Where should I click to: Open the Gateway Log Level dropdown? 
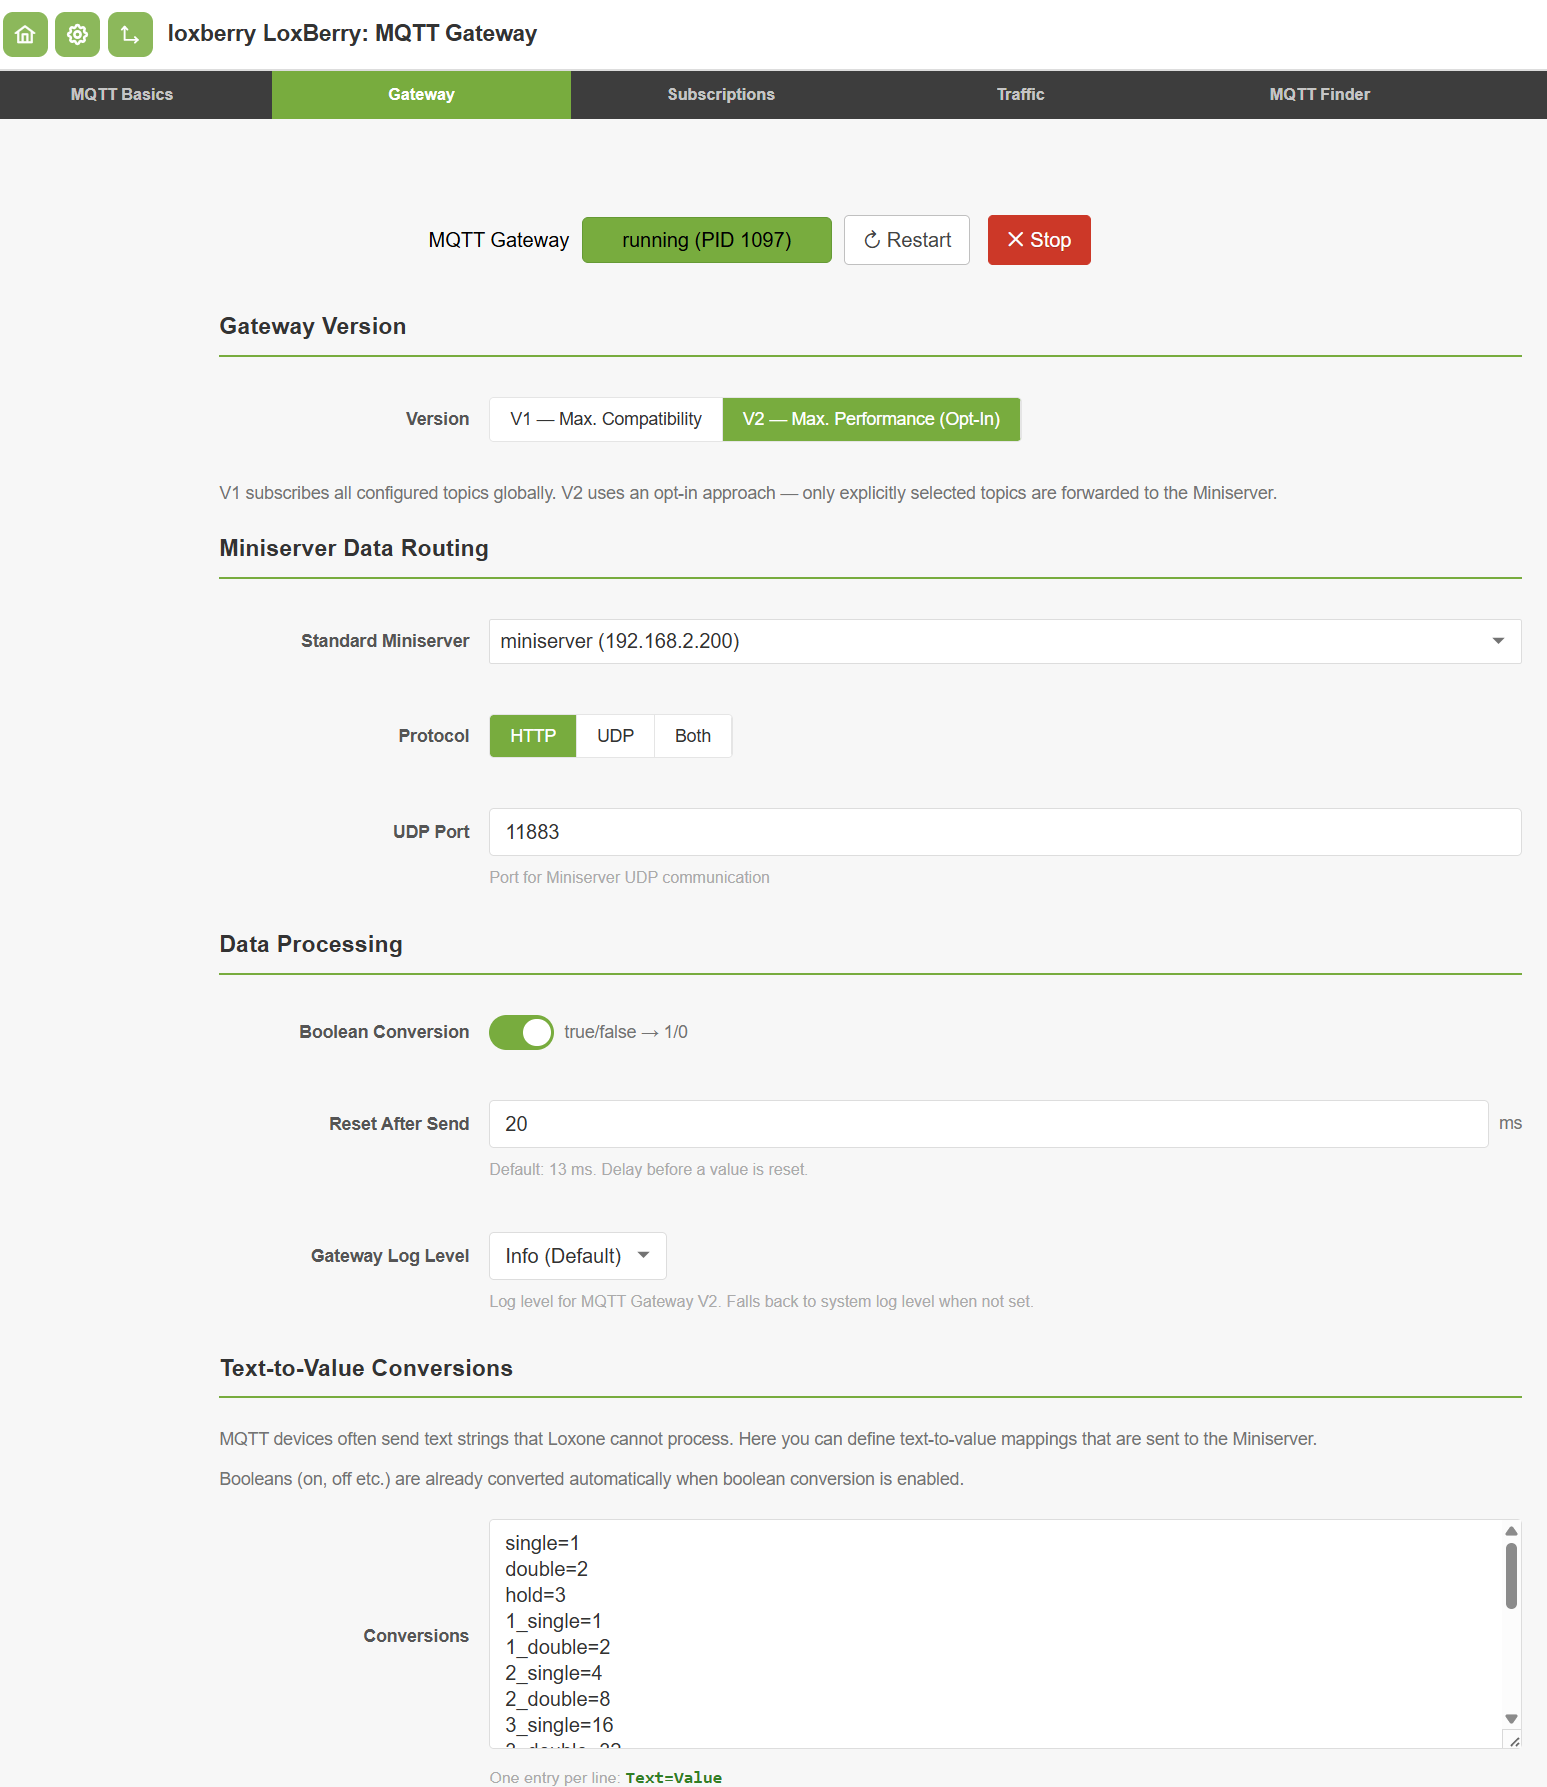click(x=578, y=1256)
